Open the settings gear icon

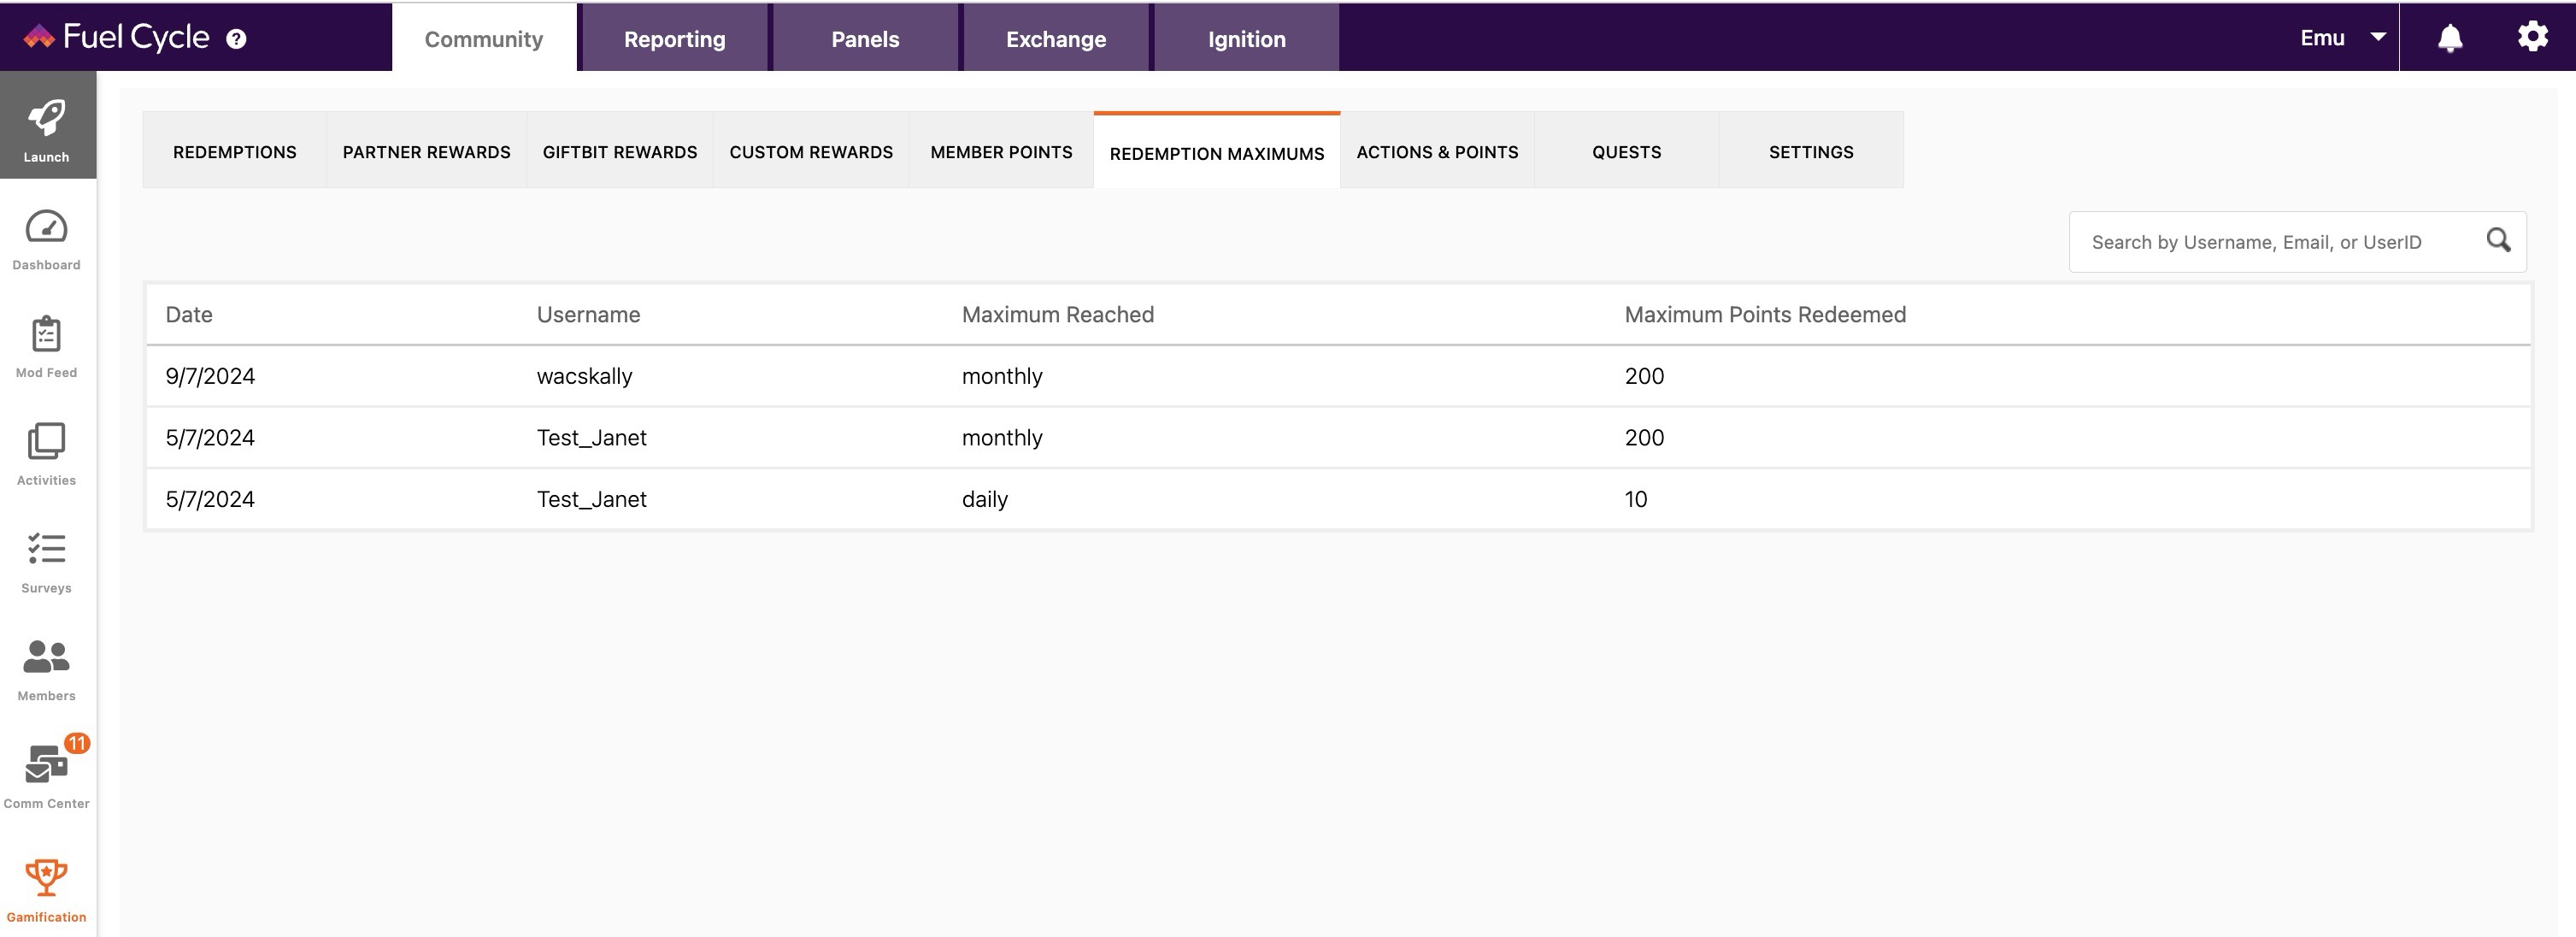(x=2532, y=37)
